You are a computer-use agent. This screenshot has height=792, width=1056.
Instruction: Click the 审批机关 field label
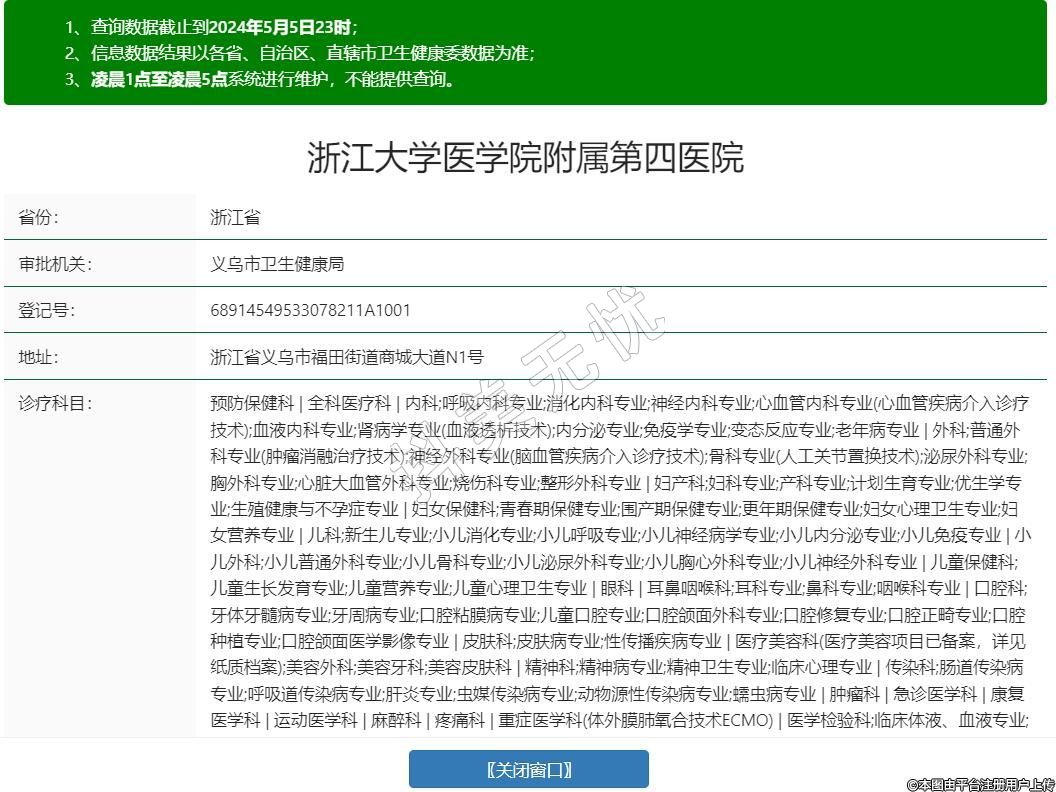(55, 264)
